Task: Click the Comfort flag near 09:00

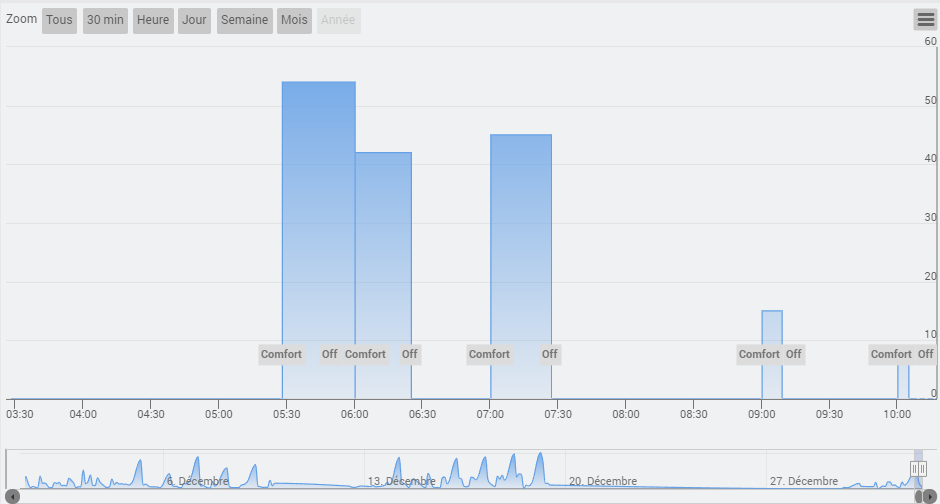Action: [x=759, y=354]
